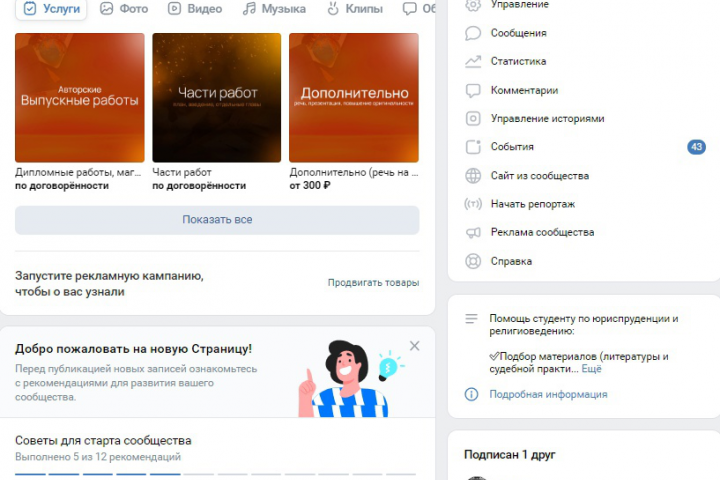Image resolution: width=720 pixels, height=480 pixels.
Task: Click the События notification icon
Action: [472, 147]
